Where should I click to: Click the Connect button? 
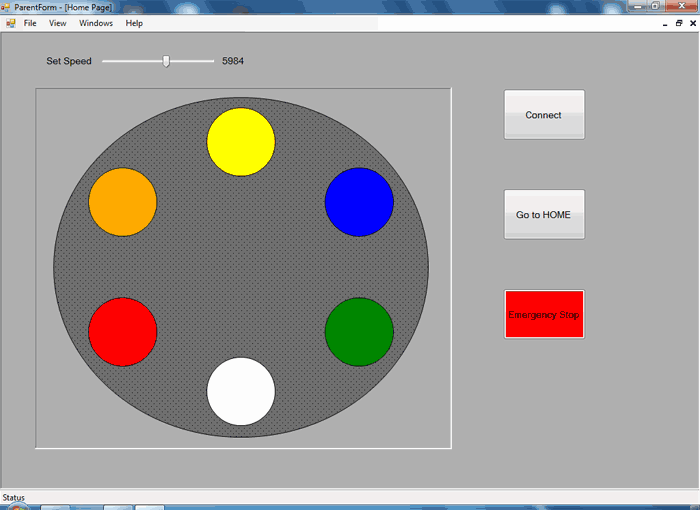(544, 115)
